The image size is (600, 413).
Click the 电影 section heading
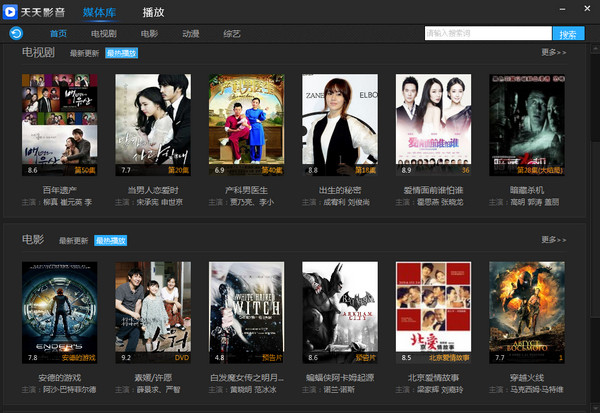point(33,240)
